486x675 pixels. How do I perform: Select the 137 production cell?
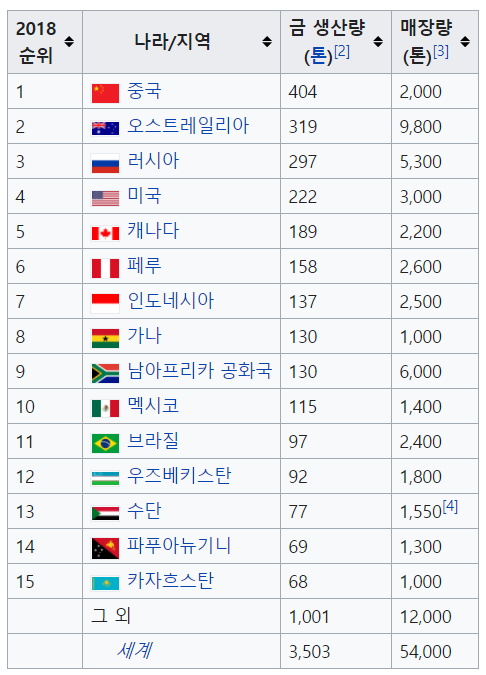[x=336, y=302]
